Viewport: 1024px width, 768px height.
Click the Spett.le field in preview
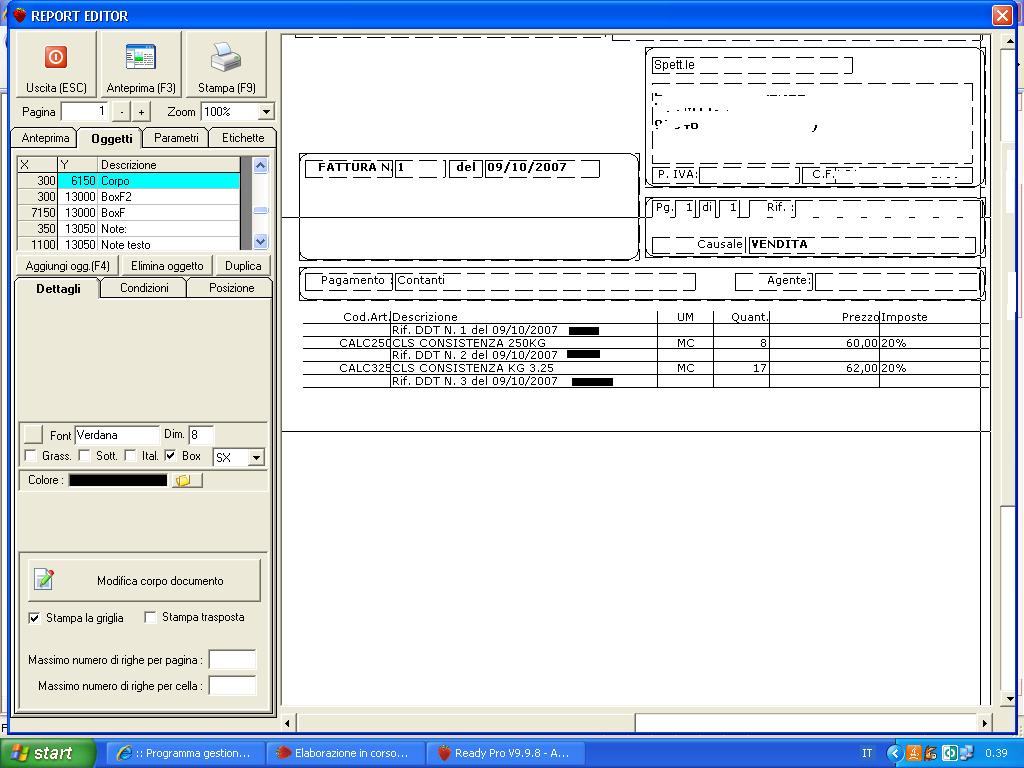(752, 65)
